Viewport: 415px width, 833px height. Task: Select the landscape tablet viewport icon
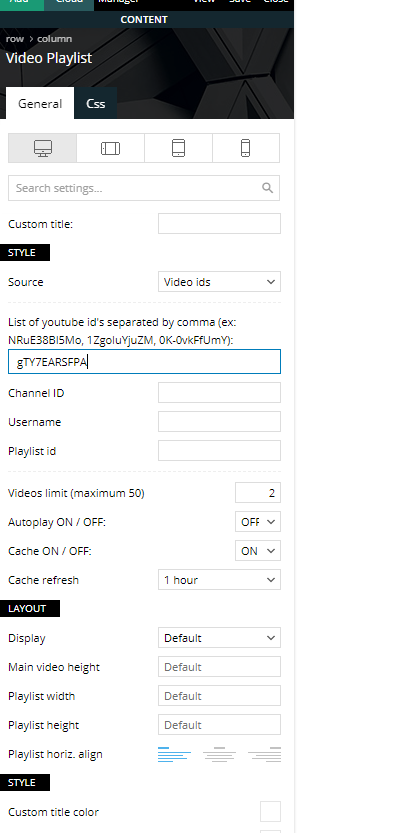pyautogui.click(x=111, y=148)
